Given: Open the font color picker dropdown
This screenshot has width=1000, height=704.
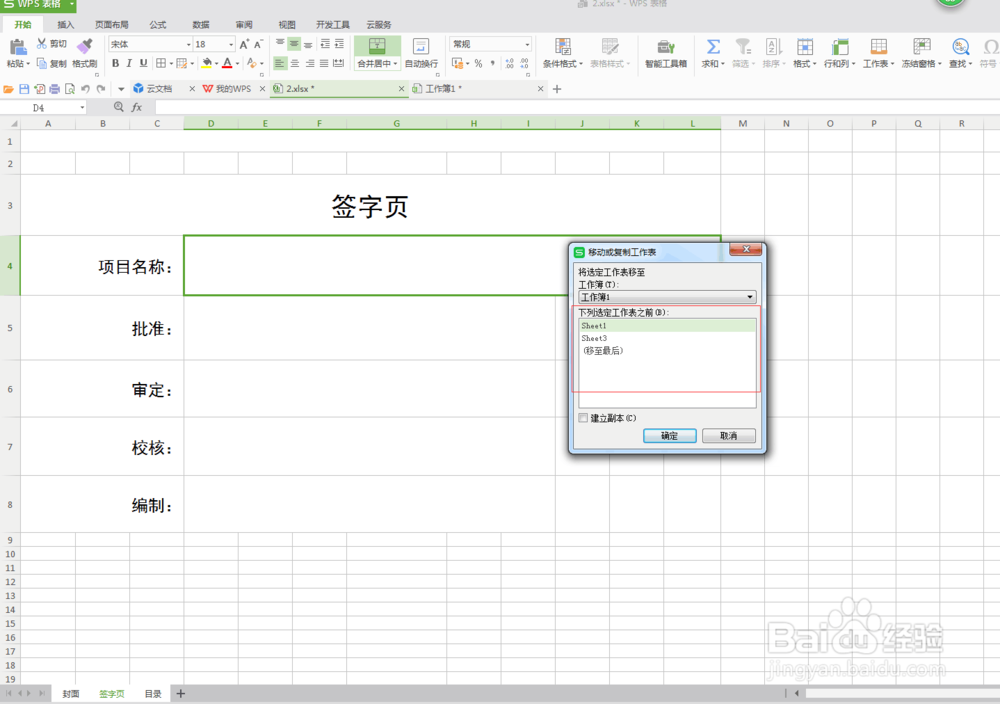Looking at the screenshot, I should point(237,63).
